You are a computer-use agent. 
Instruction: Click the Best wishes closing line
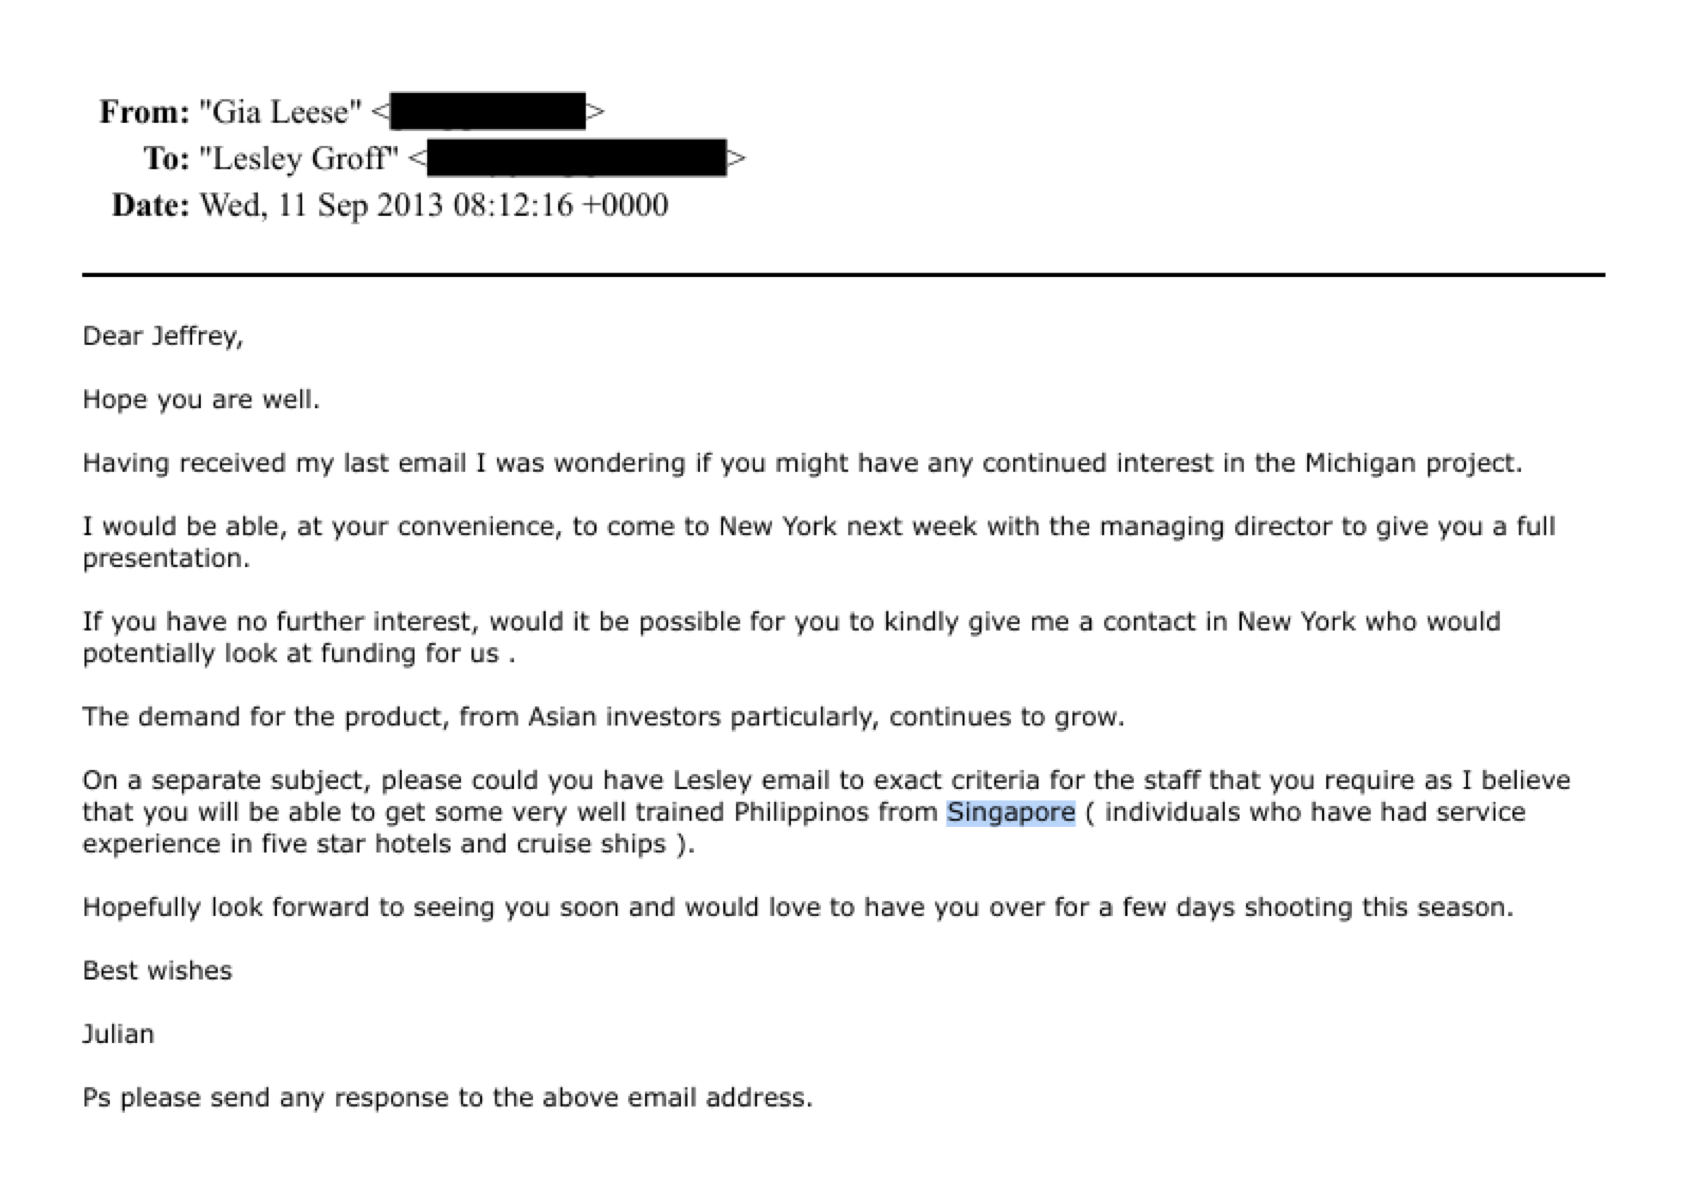[157, 971]
